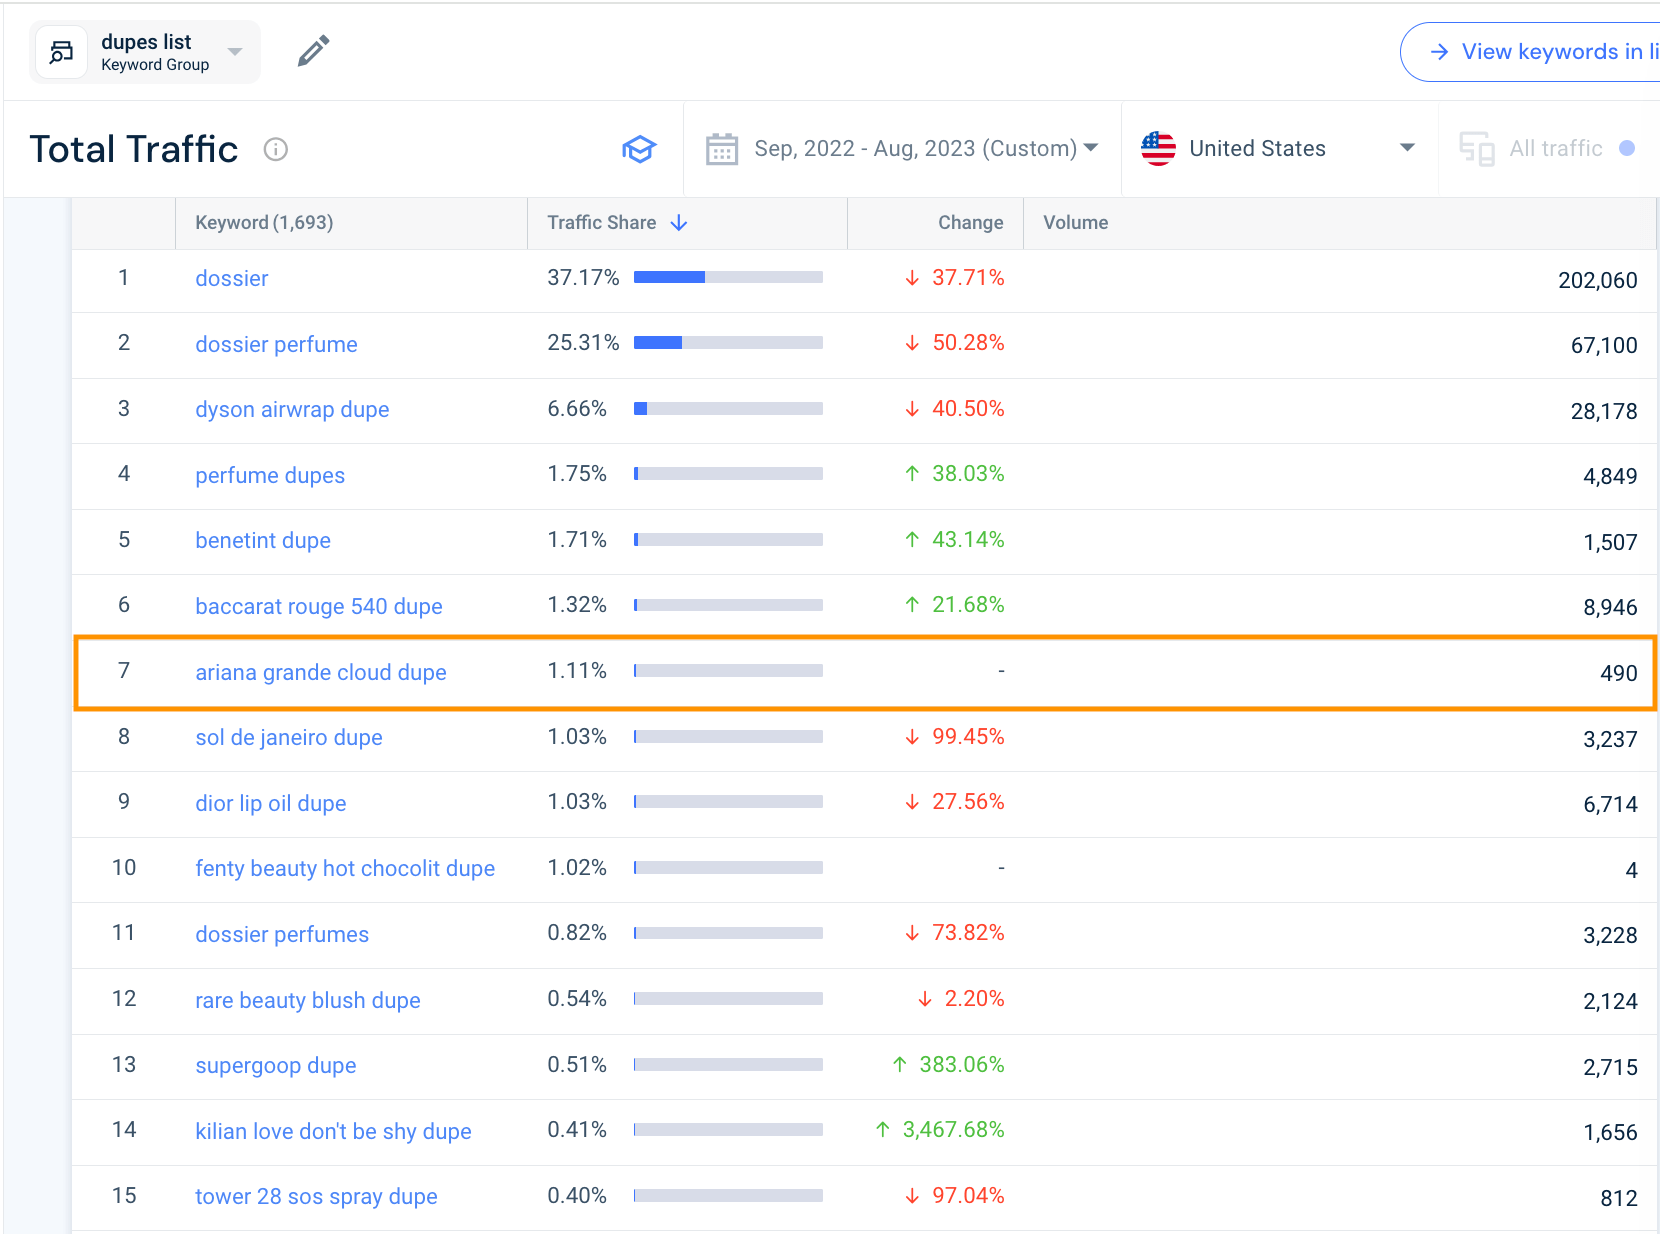The height and width of the screenshot is (1234, 1660).
Task: Click dyson airwrap dupe traffic share bar
Action: point(728,409)
